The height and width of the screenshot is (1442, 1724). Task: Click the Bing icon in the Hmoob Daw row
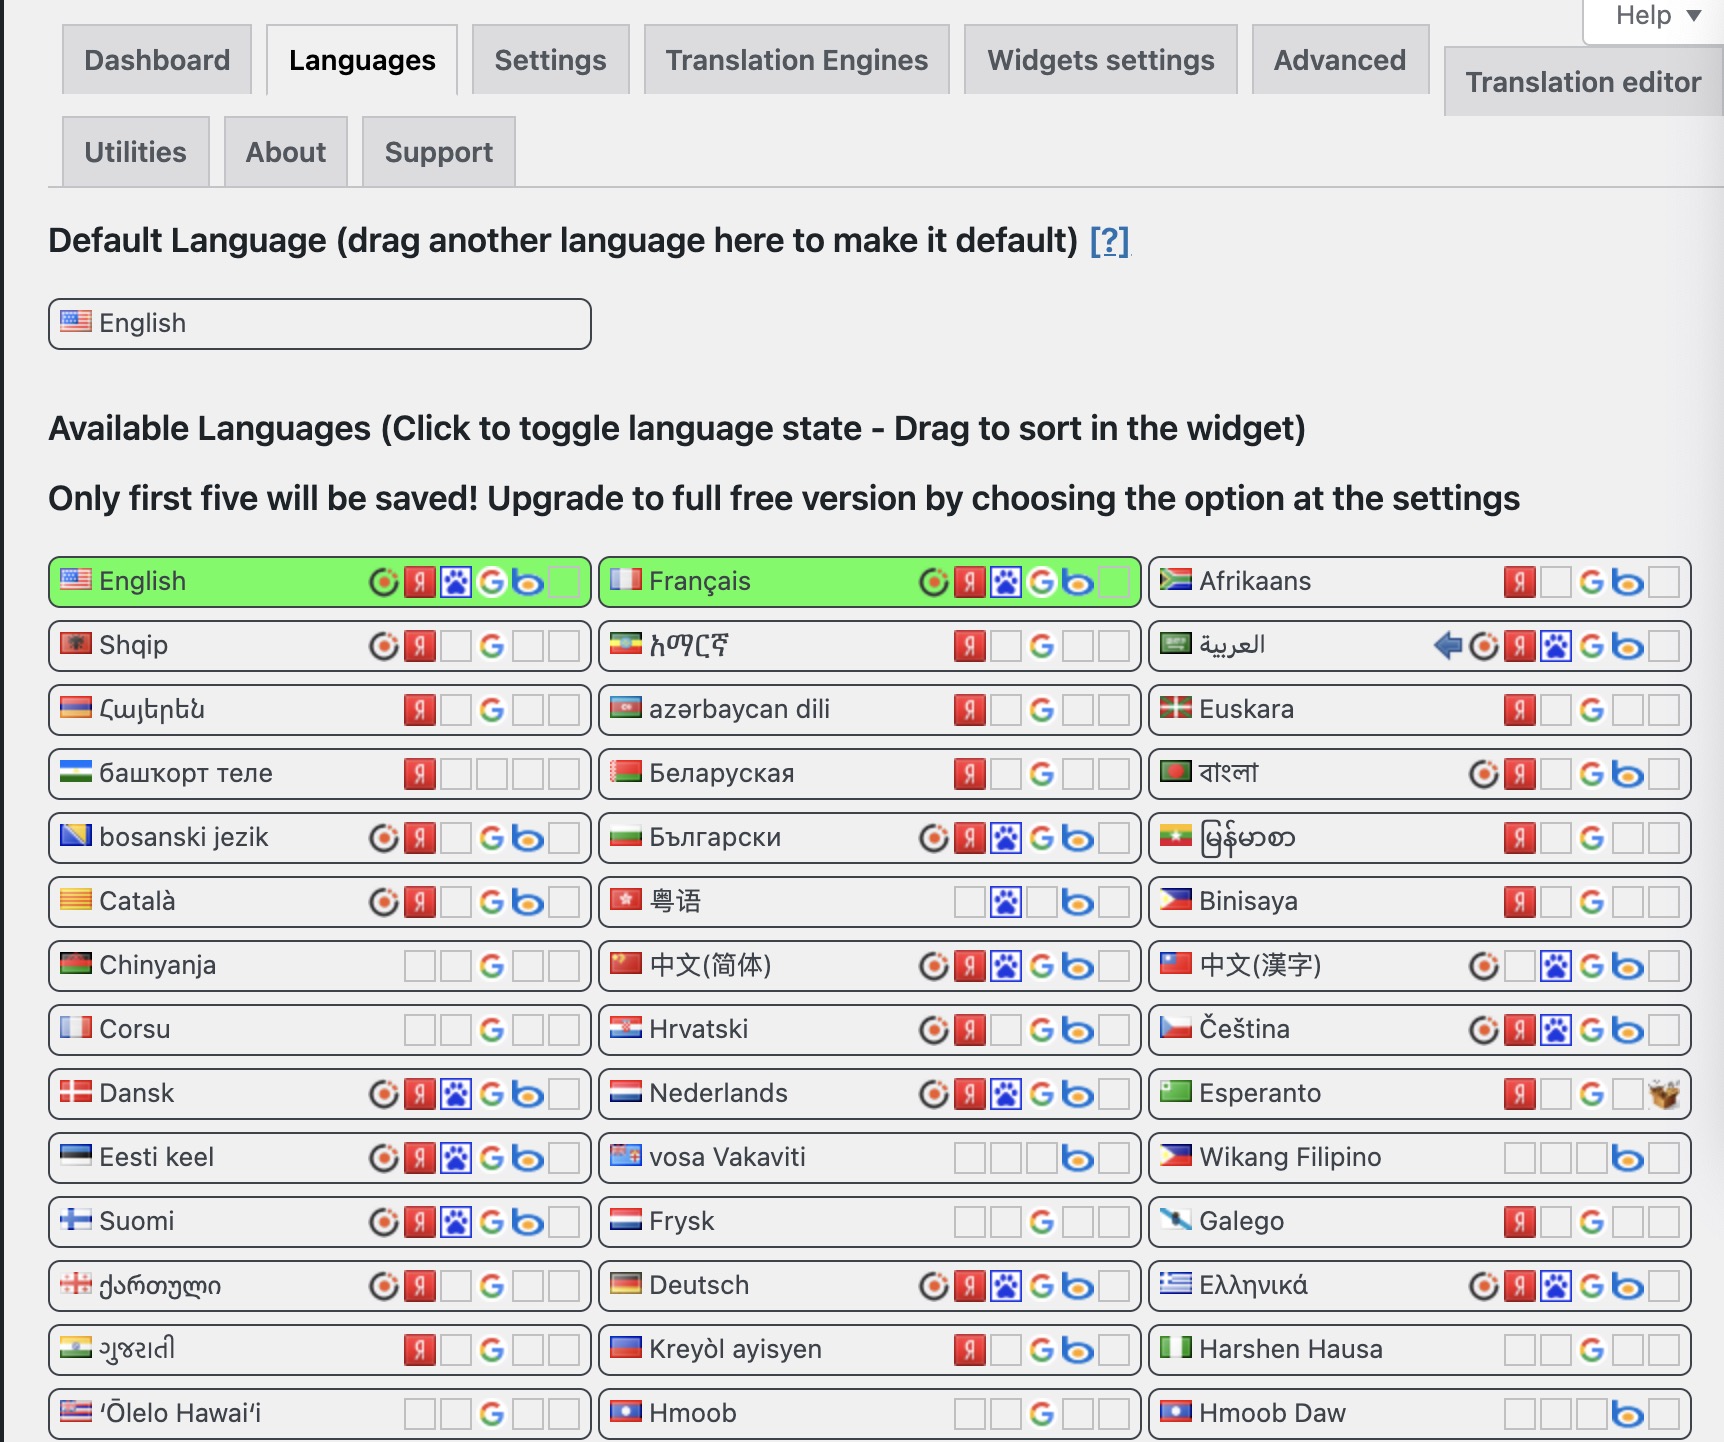(1627, 1414)
